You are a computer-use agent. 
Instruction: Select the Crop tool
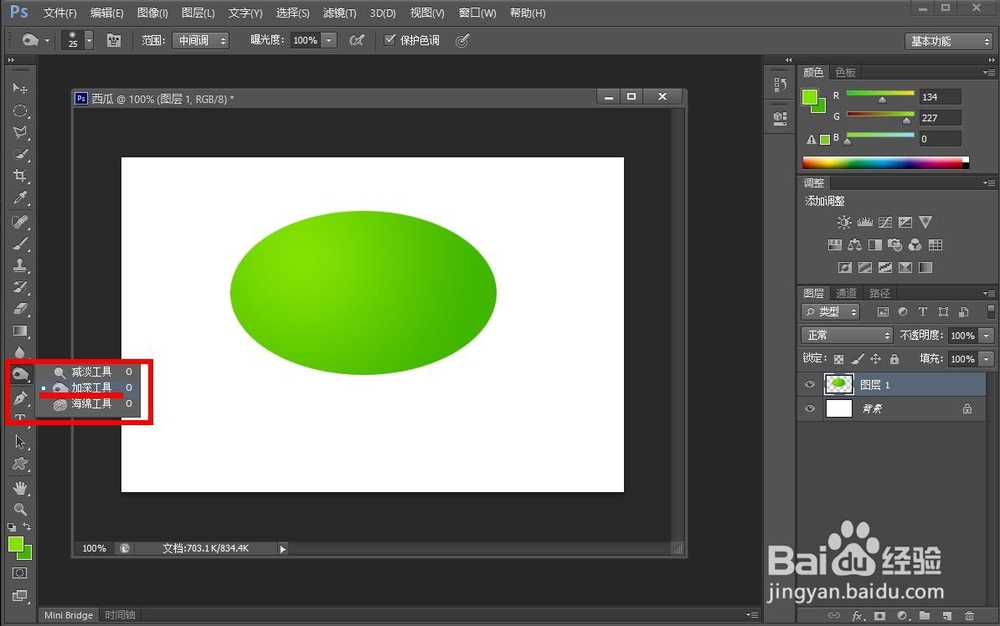pyautogui.click(x=20, y=176)
